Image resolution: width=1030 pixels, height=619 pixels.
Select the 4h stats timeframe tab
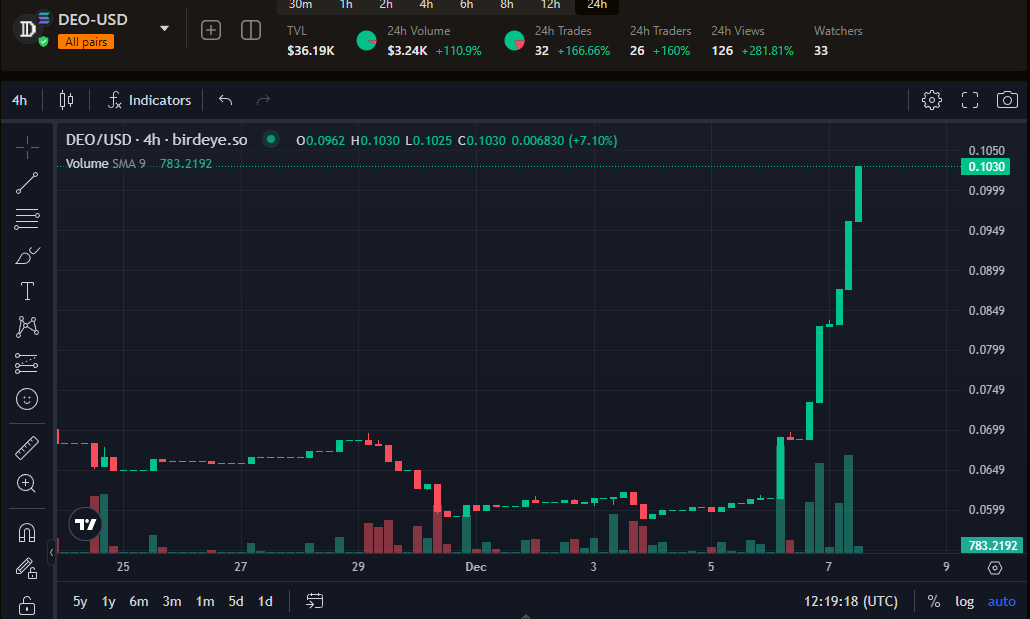(x=426, y=5)
